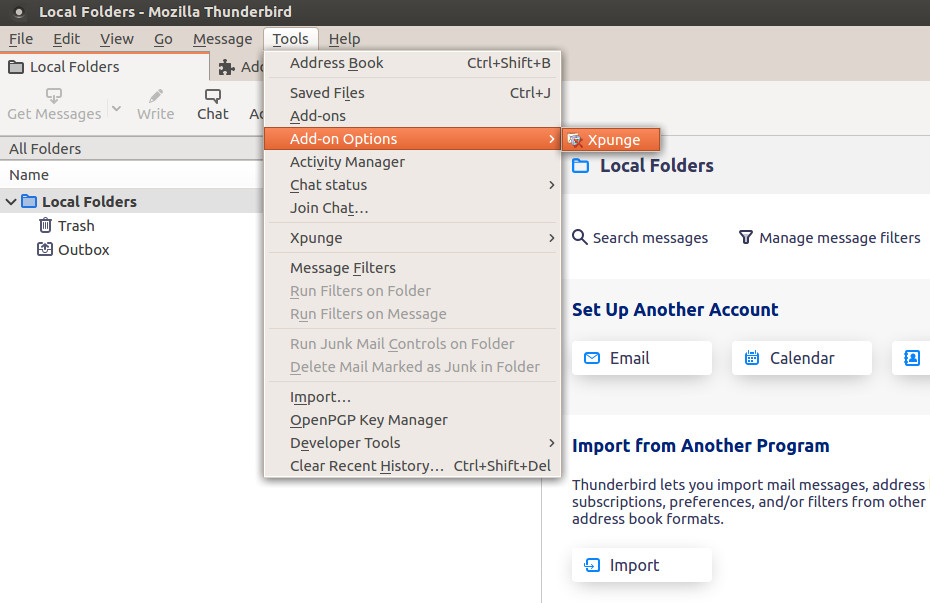This screenshot has height=603, width=930.
Task: Click the folder icon in the Local Folders tab
Action: coord(16,66)
